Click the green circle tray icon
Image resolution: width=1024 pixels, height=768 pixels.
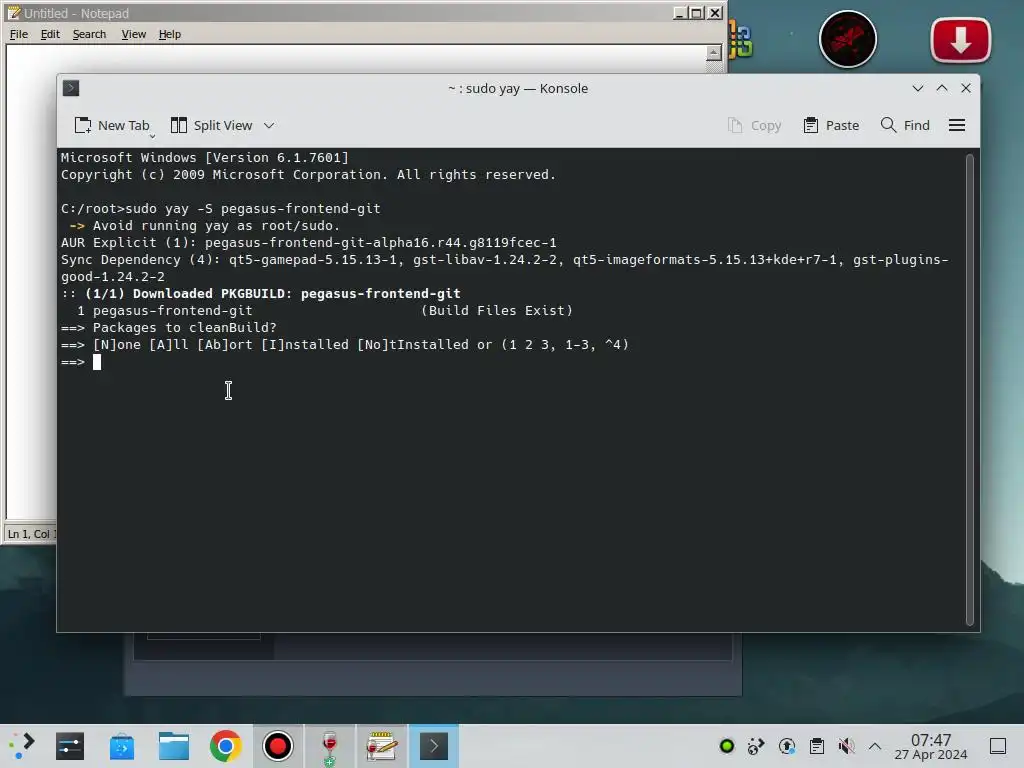click(x=727, y=746)
